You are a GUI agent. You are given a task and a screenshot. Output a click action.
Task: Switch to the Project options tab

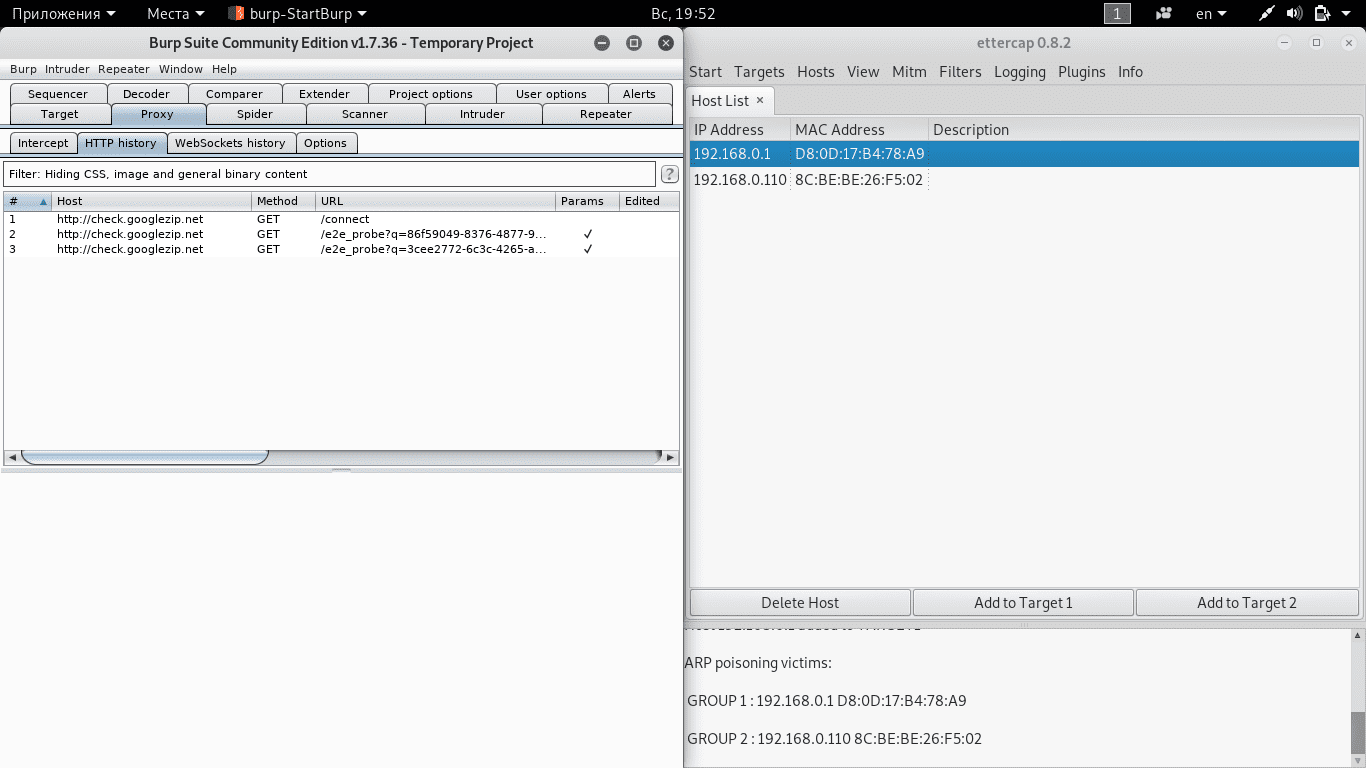(431, 94)
